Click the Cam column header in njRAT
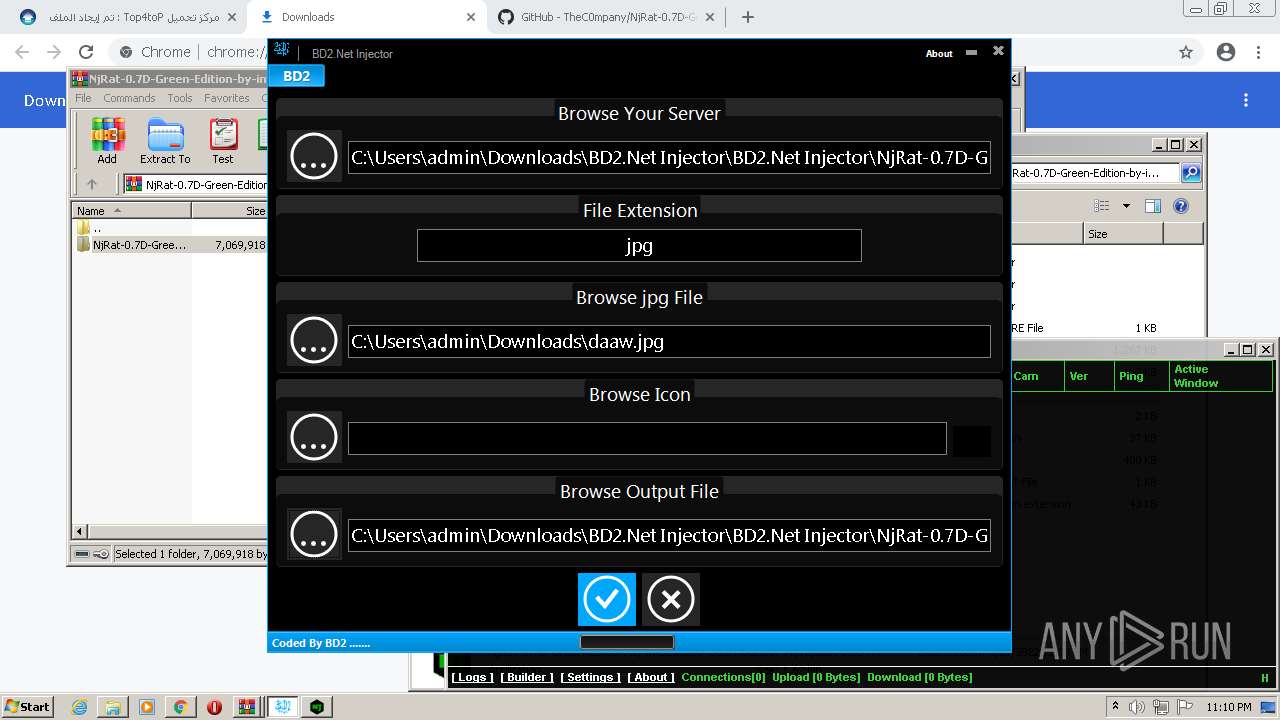The height and width of the screenshot is (720, 1280). tap(1037, 376)
